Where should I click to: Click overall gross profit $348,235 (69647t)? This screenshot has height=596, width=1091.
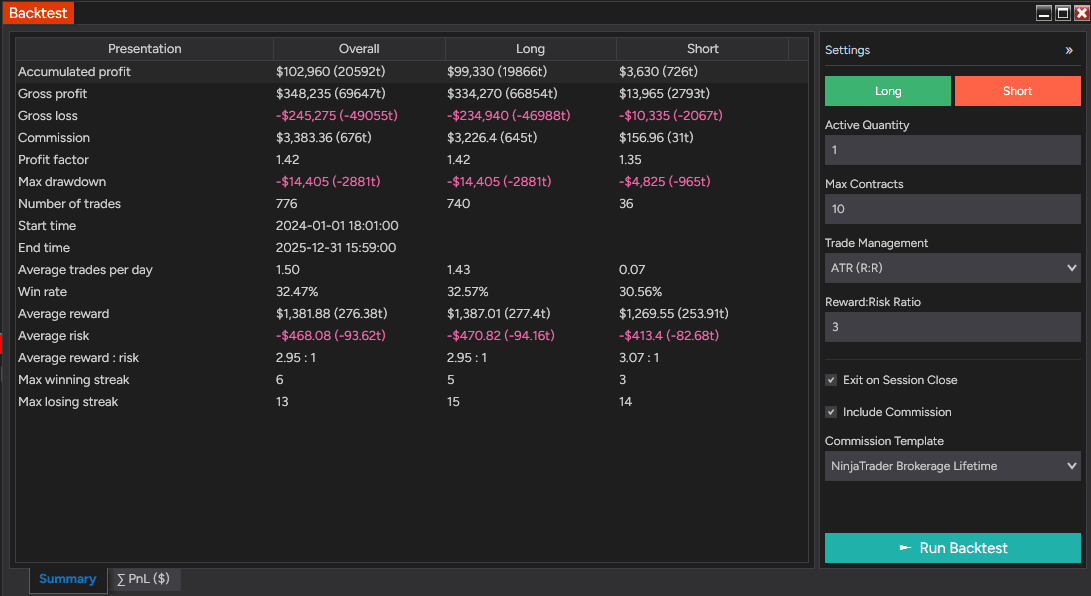331,94
